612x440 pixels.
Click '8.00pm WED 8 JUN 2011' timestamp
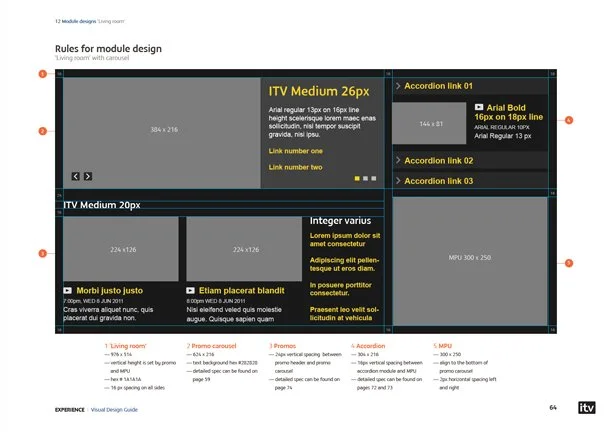pos(216,301)
